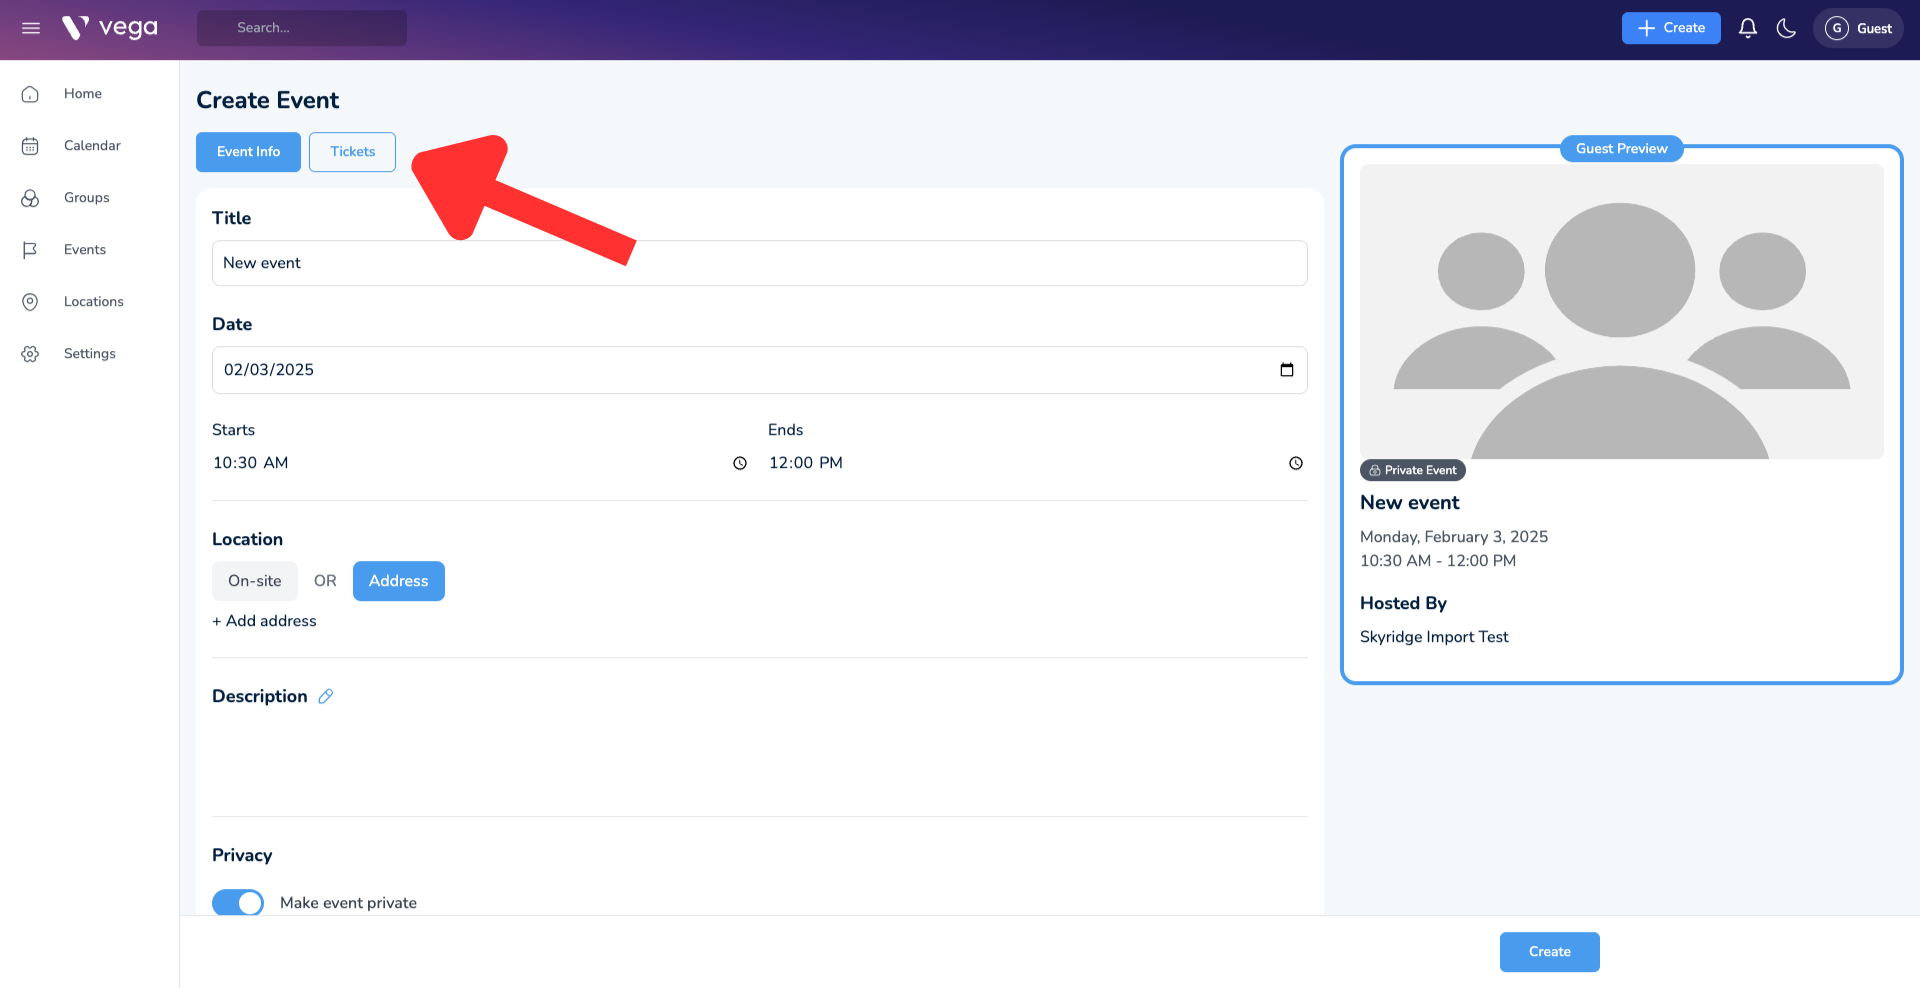Screen dimensions: 1920x988
Task: Click the notifications bell icon
Action: [1747, 28]
